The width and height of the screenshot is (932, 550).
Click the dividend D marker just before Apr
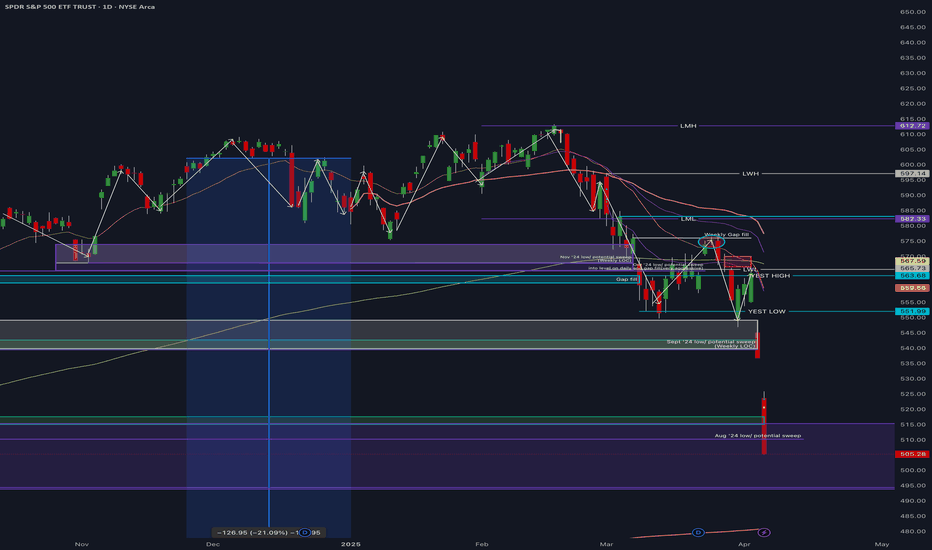[x=698, y=532]
